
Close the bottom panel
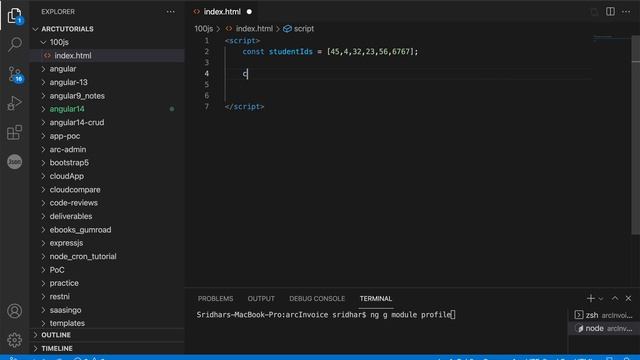click(x=628, y=299)
